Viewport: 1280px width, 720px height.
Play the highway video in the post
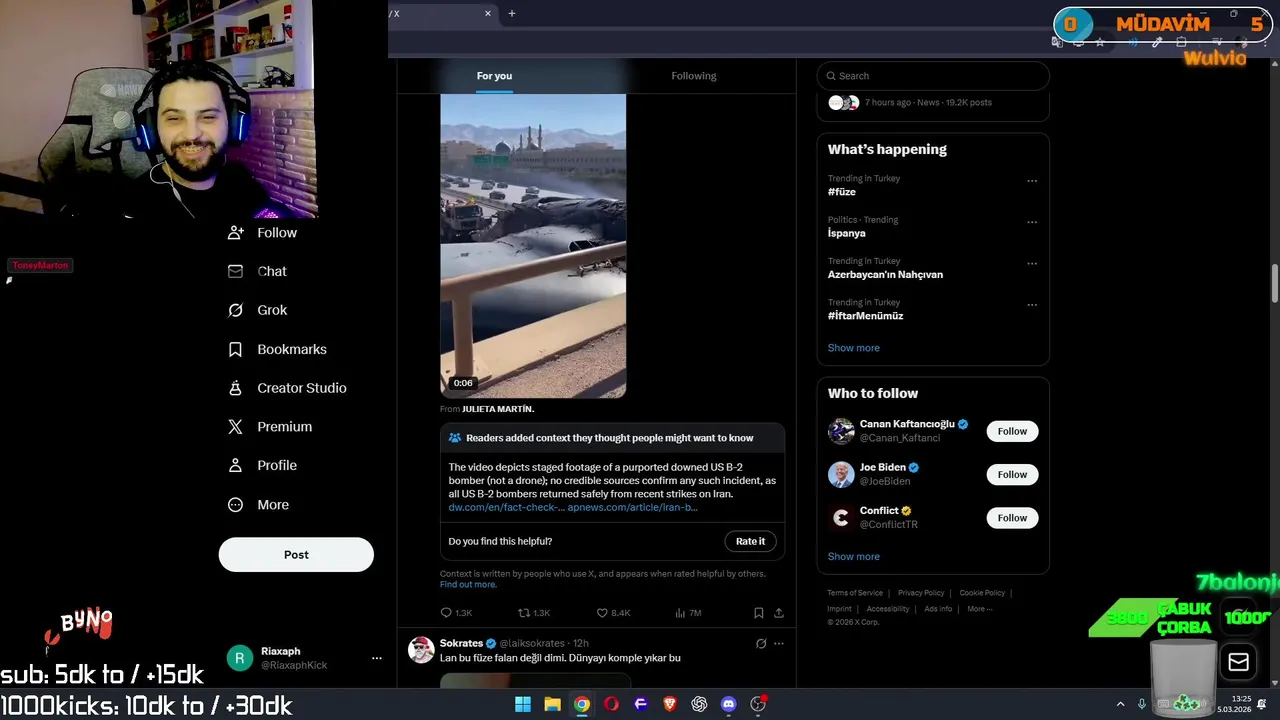click(533, 246)
